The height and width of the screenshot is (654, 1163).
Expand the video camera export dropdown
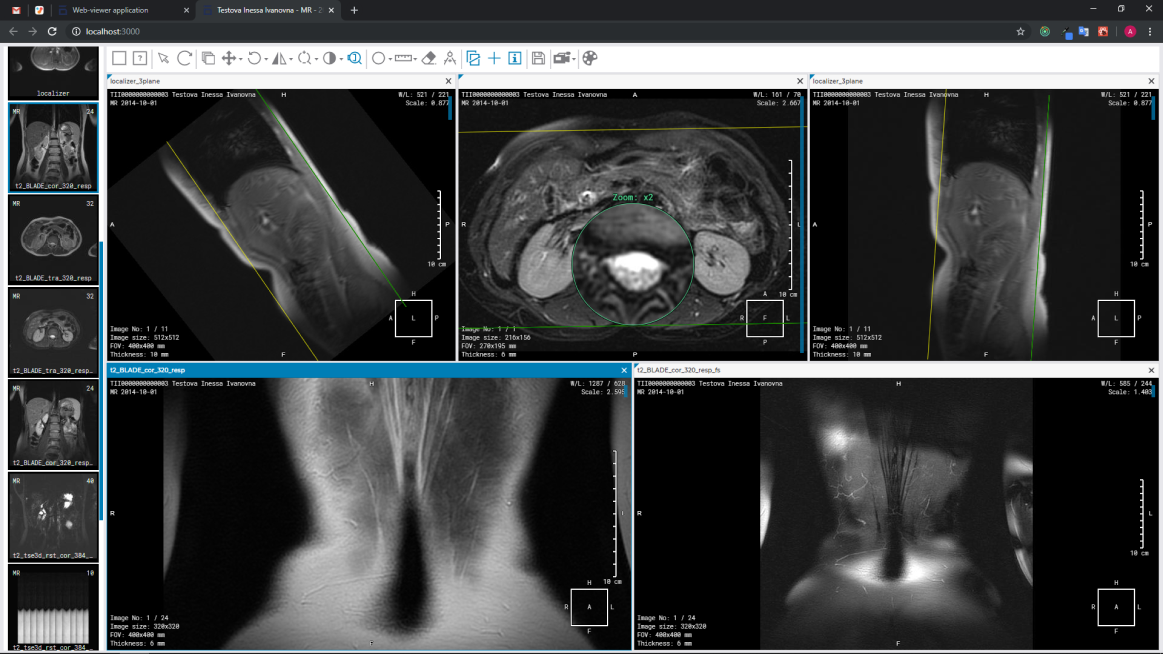[574, 59]
